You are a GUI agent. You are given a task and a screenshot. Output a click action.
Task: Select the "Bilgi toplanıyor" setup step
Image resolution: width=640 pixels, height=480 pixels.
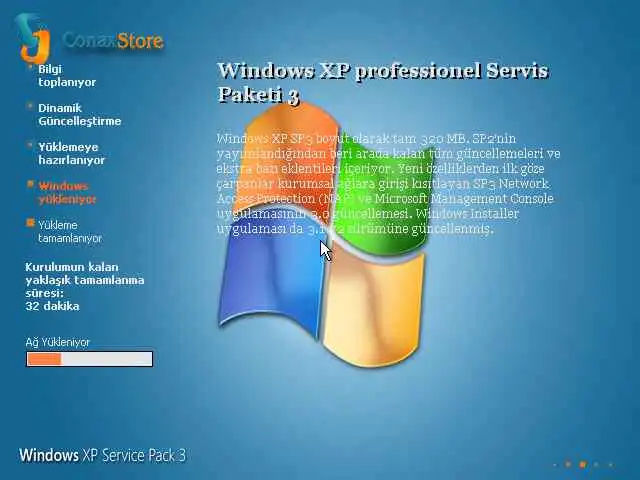[67, 76]
